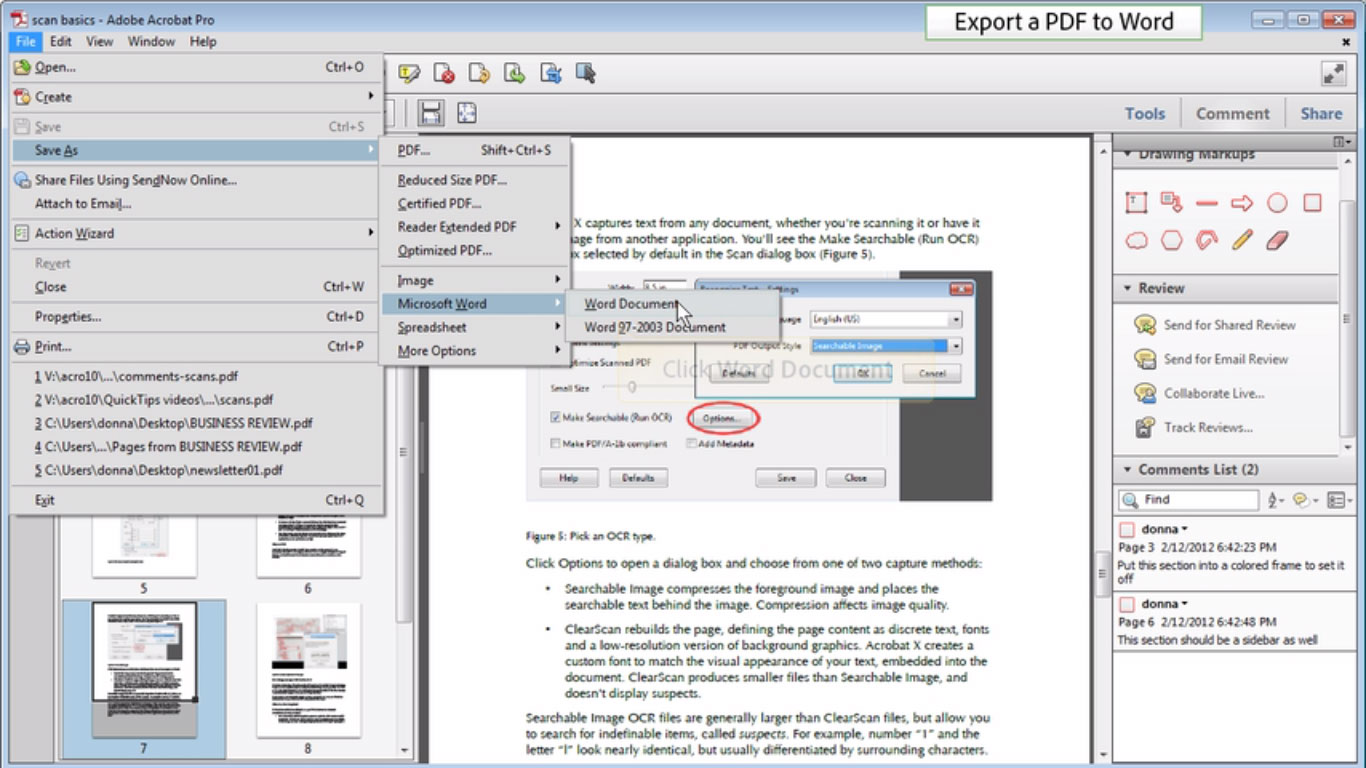Open the Tools pane
1366x768 pixels.
[1145, 113]
